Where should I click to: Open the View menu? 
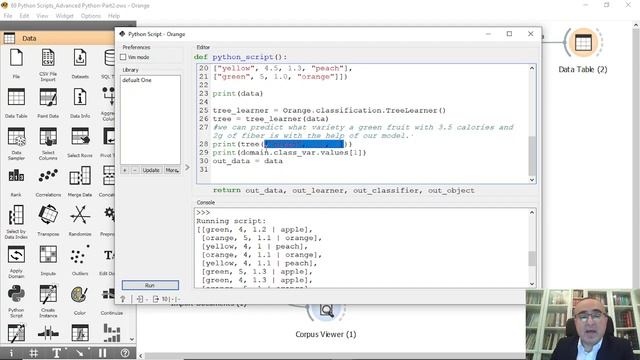tap(42, 16)
